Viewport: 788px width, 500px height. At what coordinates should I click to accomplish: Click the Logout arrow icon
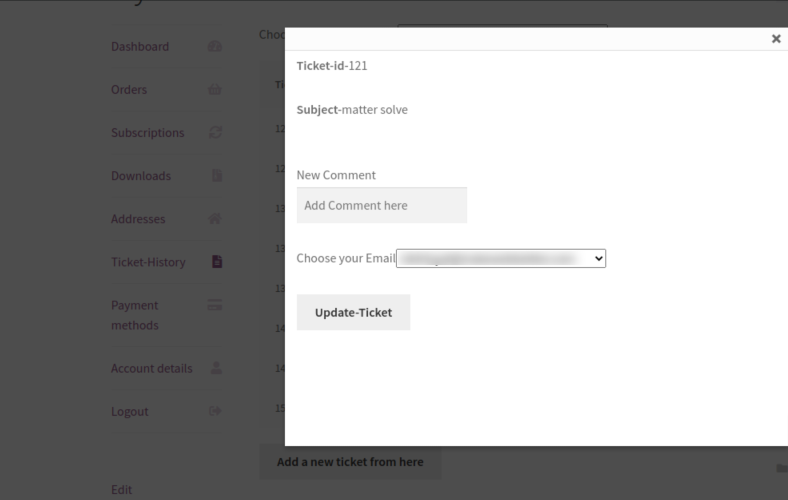tap(215, 411)
